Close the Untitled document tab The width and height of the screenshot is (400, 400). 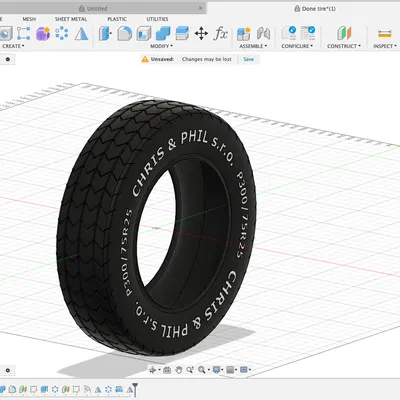click(200, 8)
